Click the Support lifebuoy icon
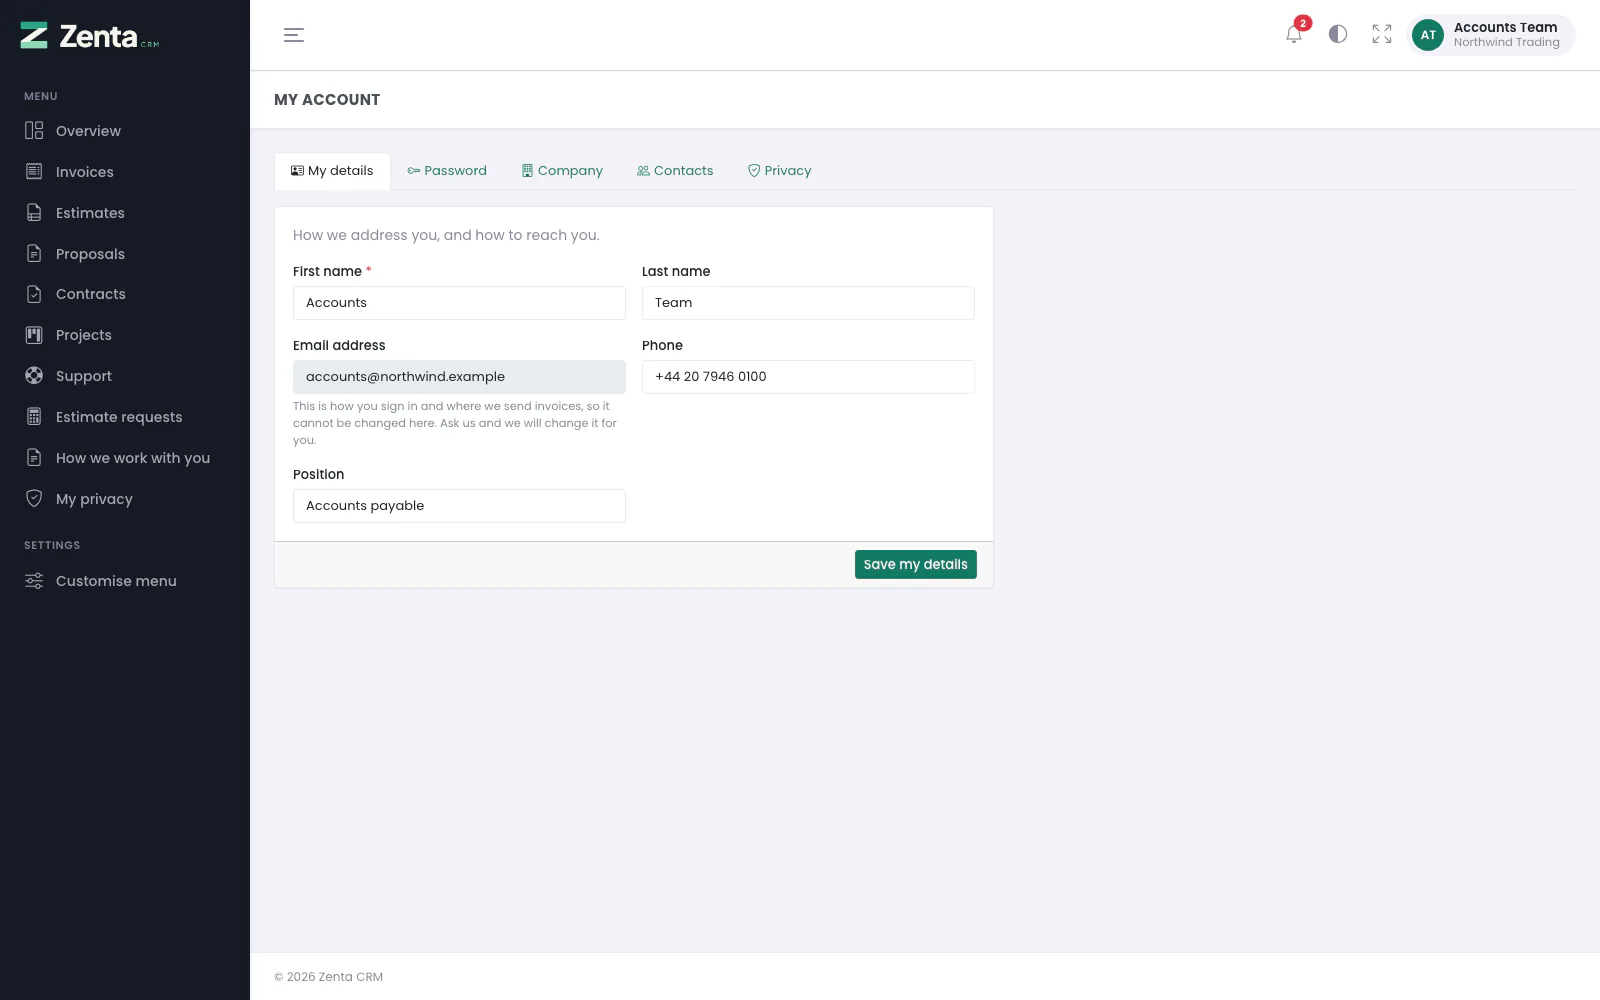The height and width of the screenshot is (1000, 1600). pyautogui.click(x=34, y=375)
